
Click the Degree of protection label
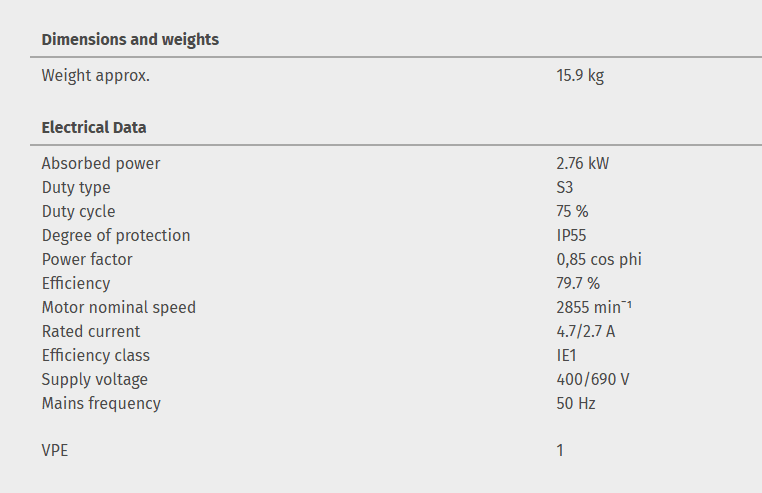tap(116, 235)
